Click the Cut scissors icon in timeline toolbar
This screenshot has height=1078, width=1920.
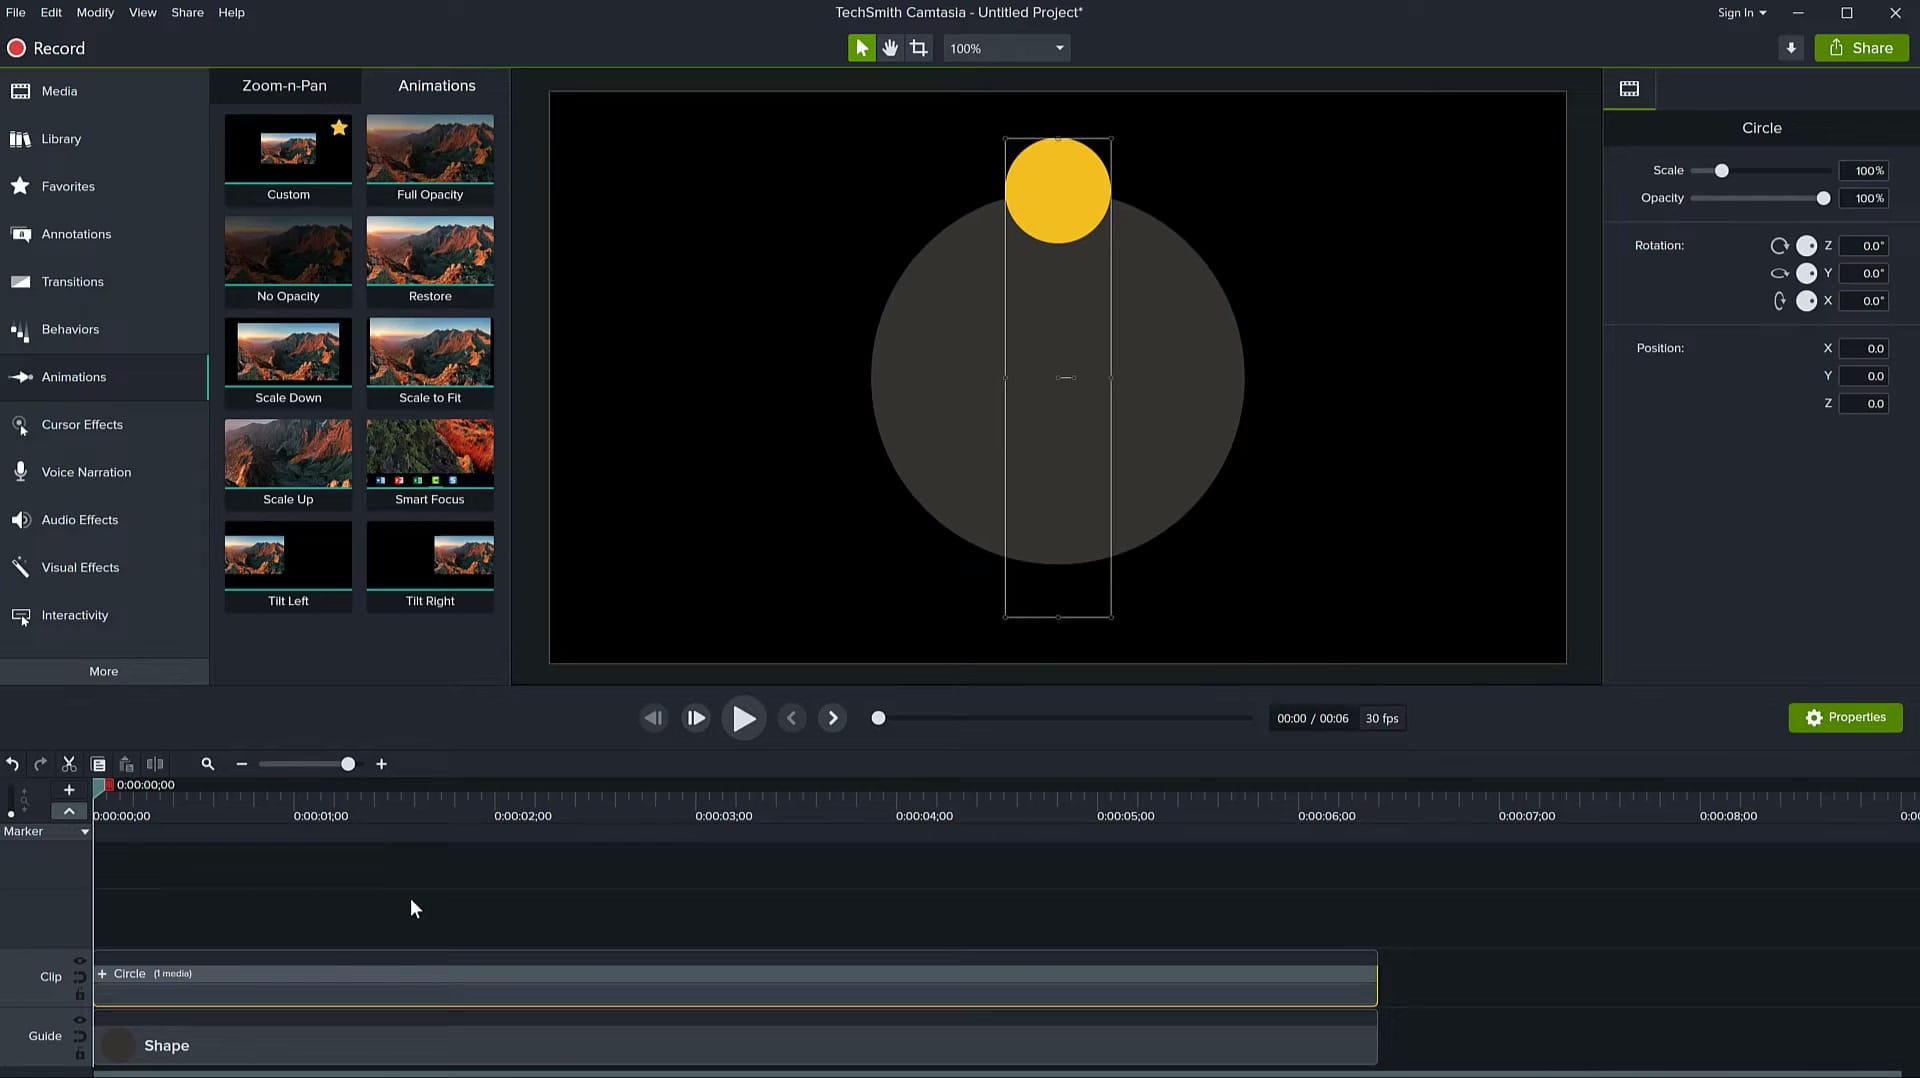(x=68, y=763)
